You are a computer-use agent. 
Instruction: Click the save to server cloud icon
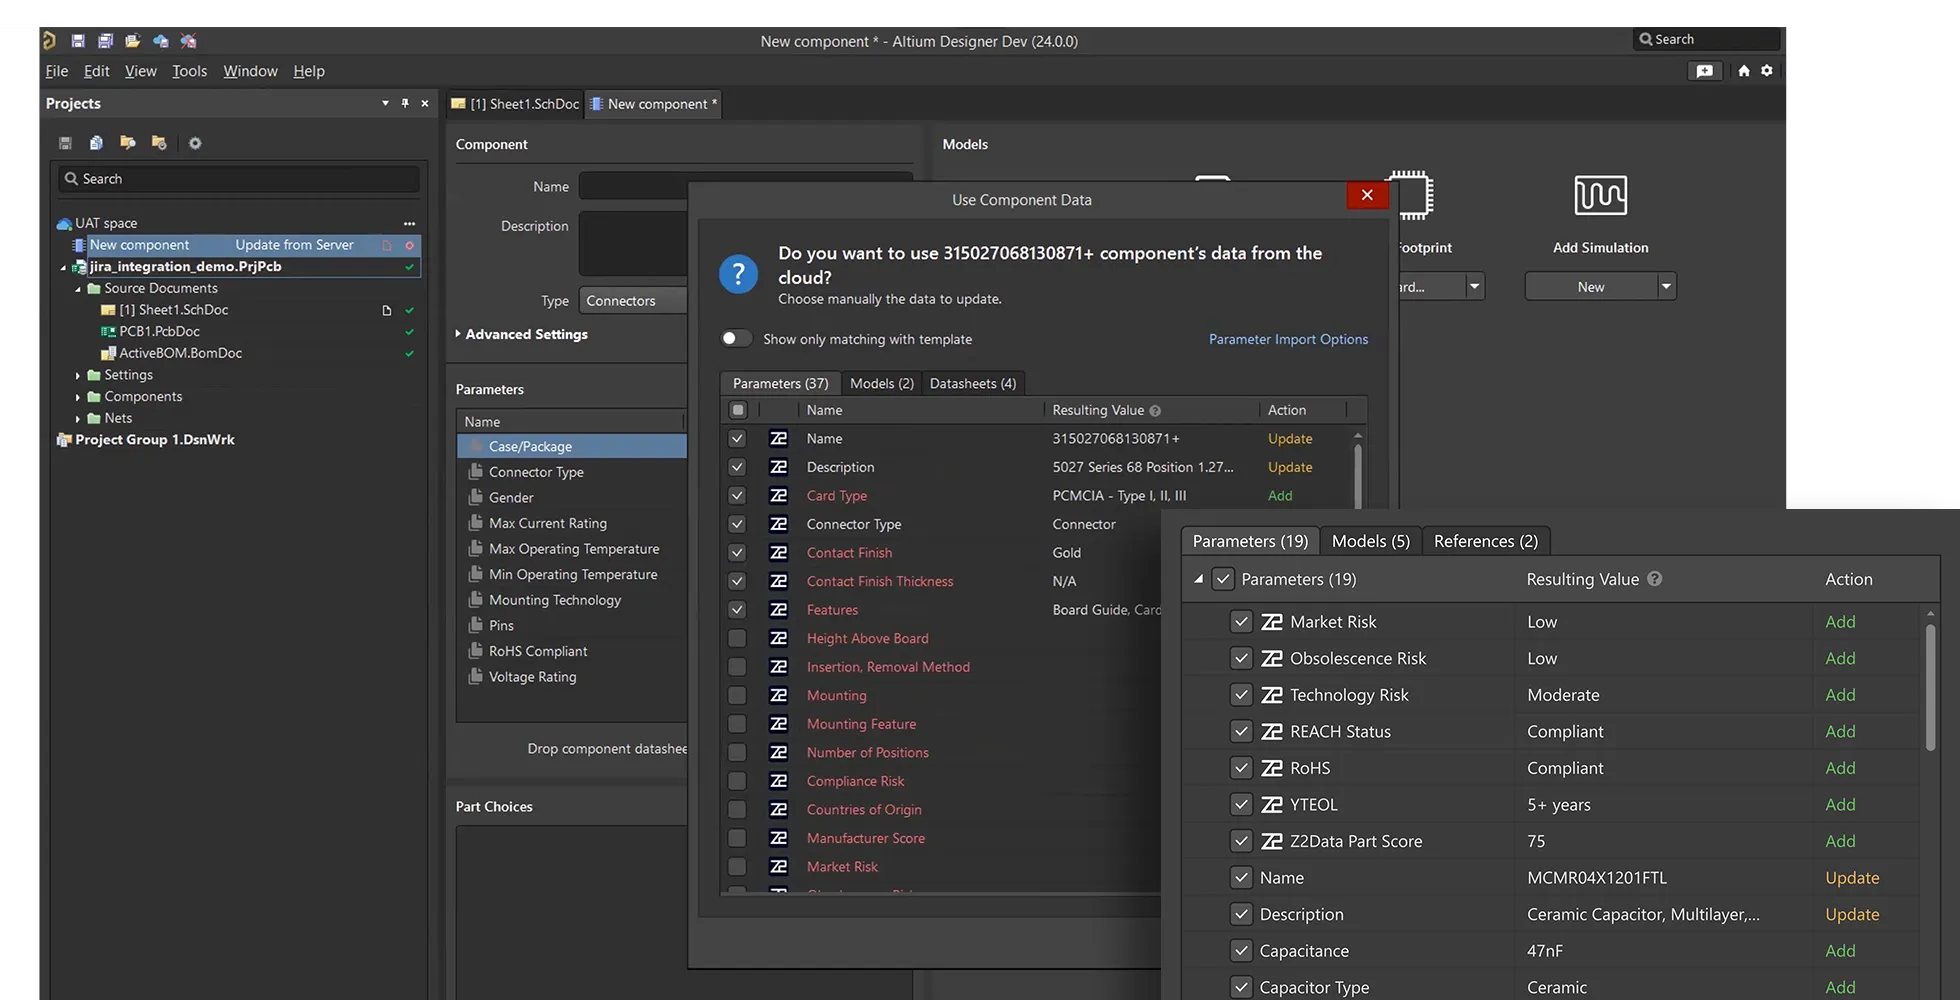pyautogui.click(x=160, y=41)
